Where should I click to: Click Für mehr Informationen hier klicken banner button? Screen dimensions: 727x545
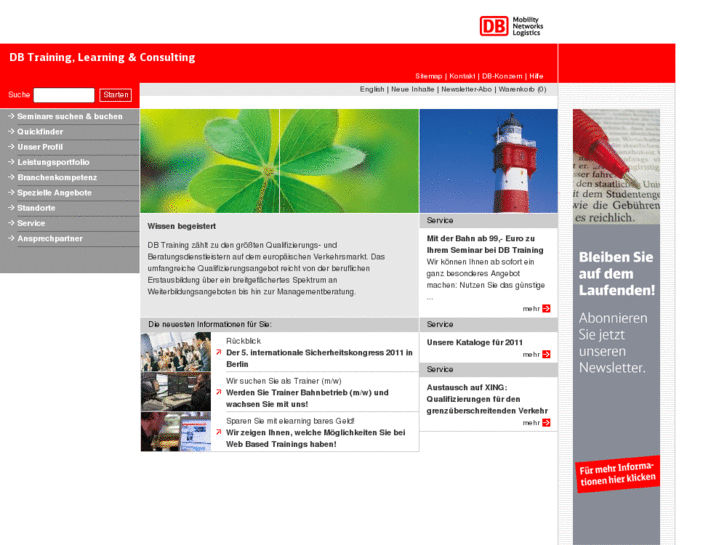(617, 474)
